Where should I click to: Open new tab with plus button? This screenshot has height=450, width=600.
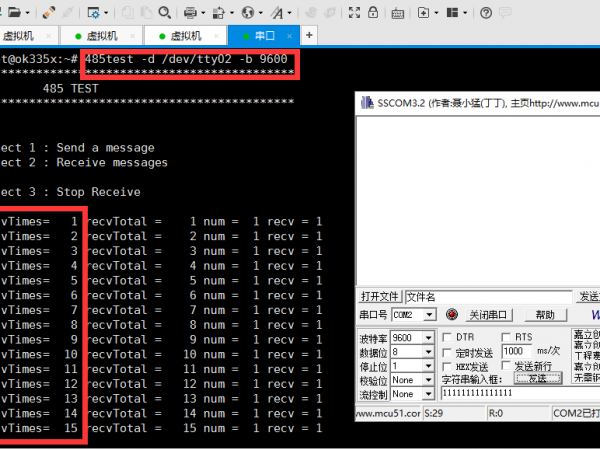(309, 35)
